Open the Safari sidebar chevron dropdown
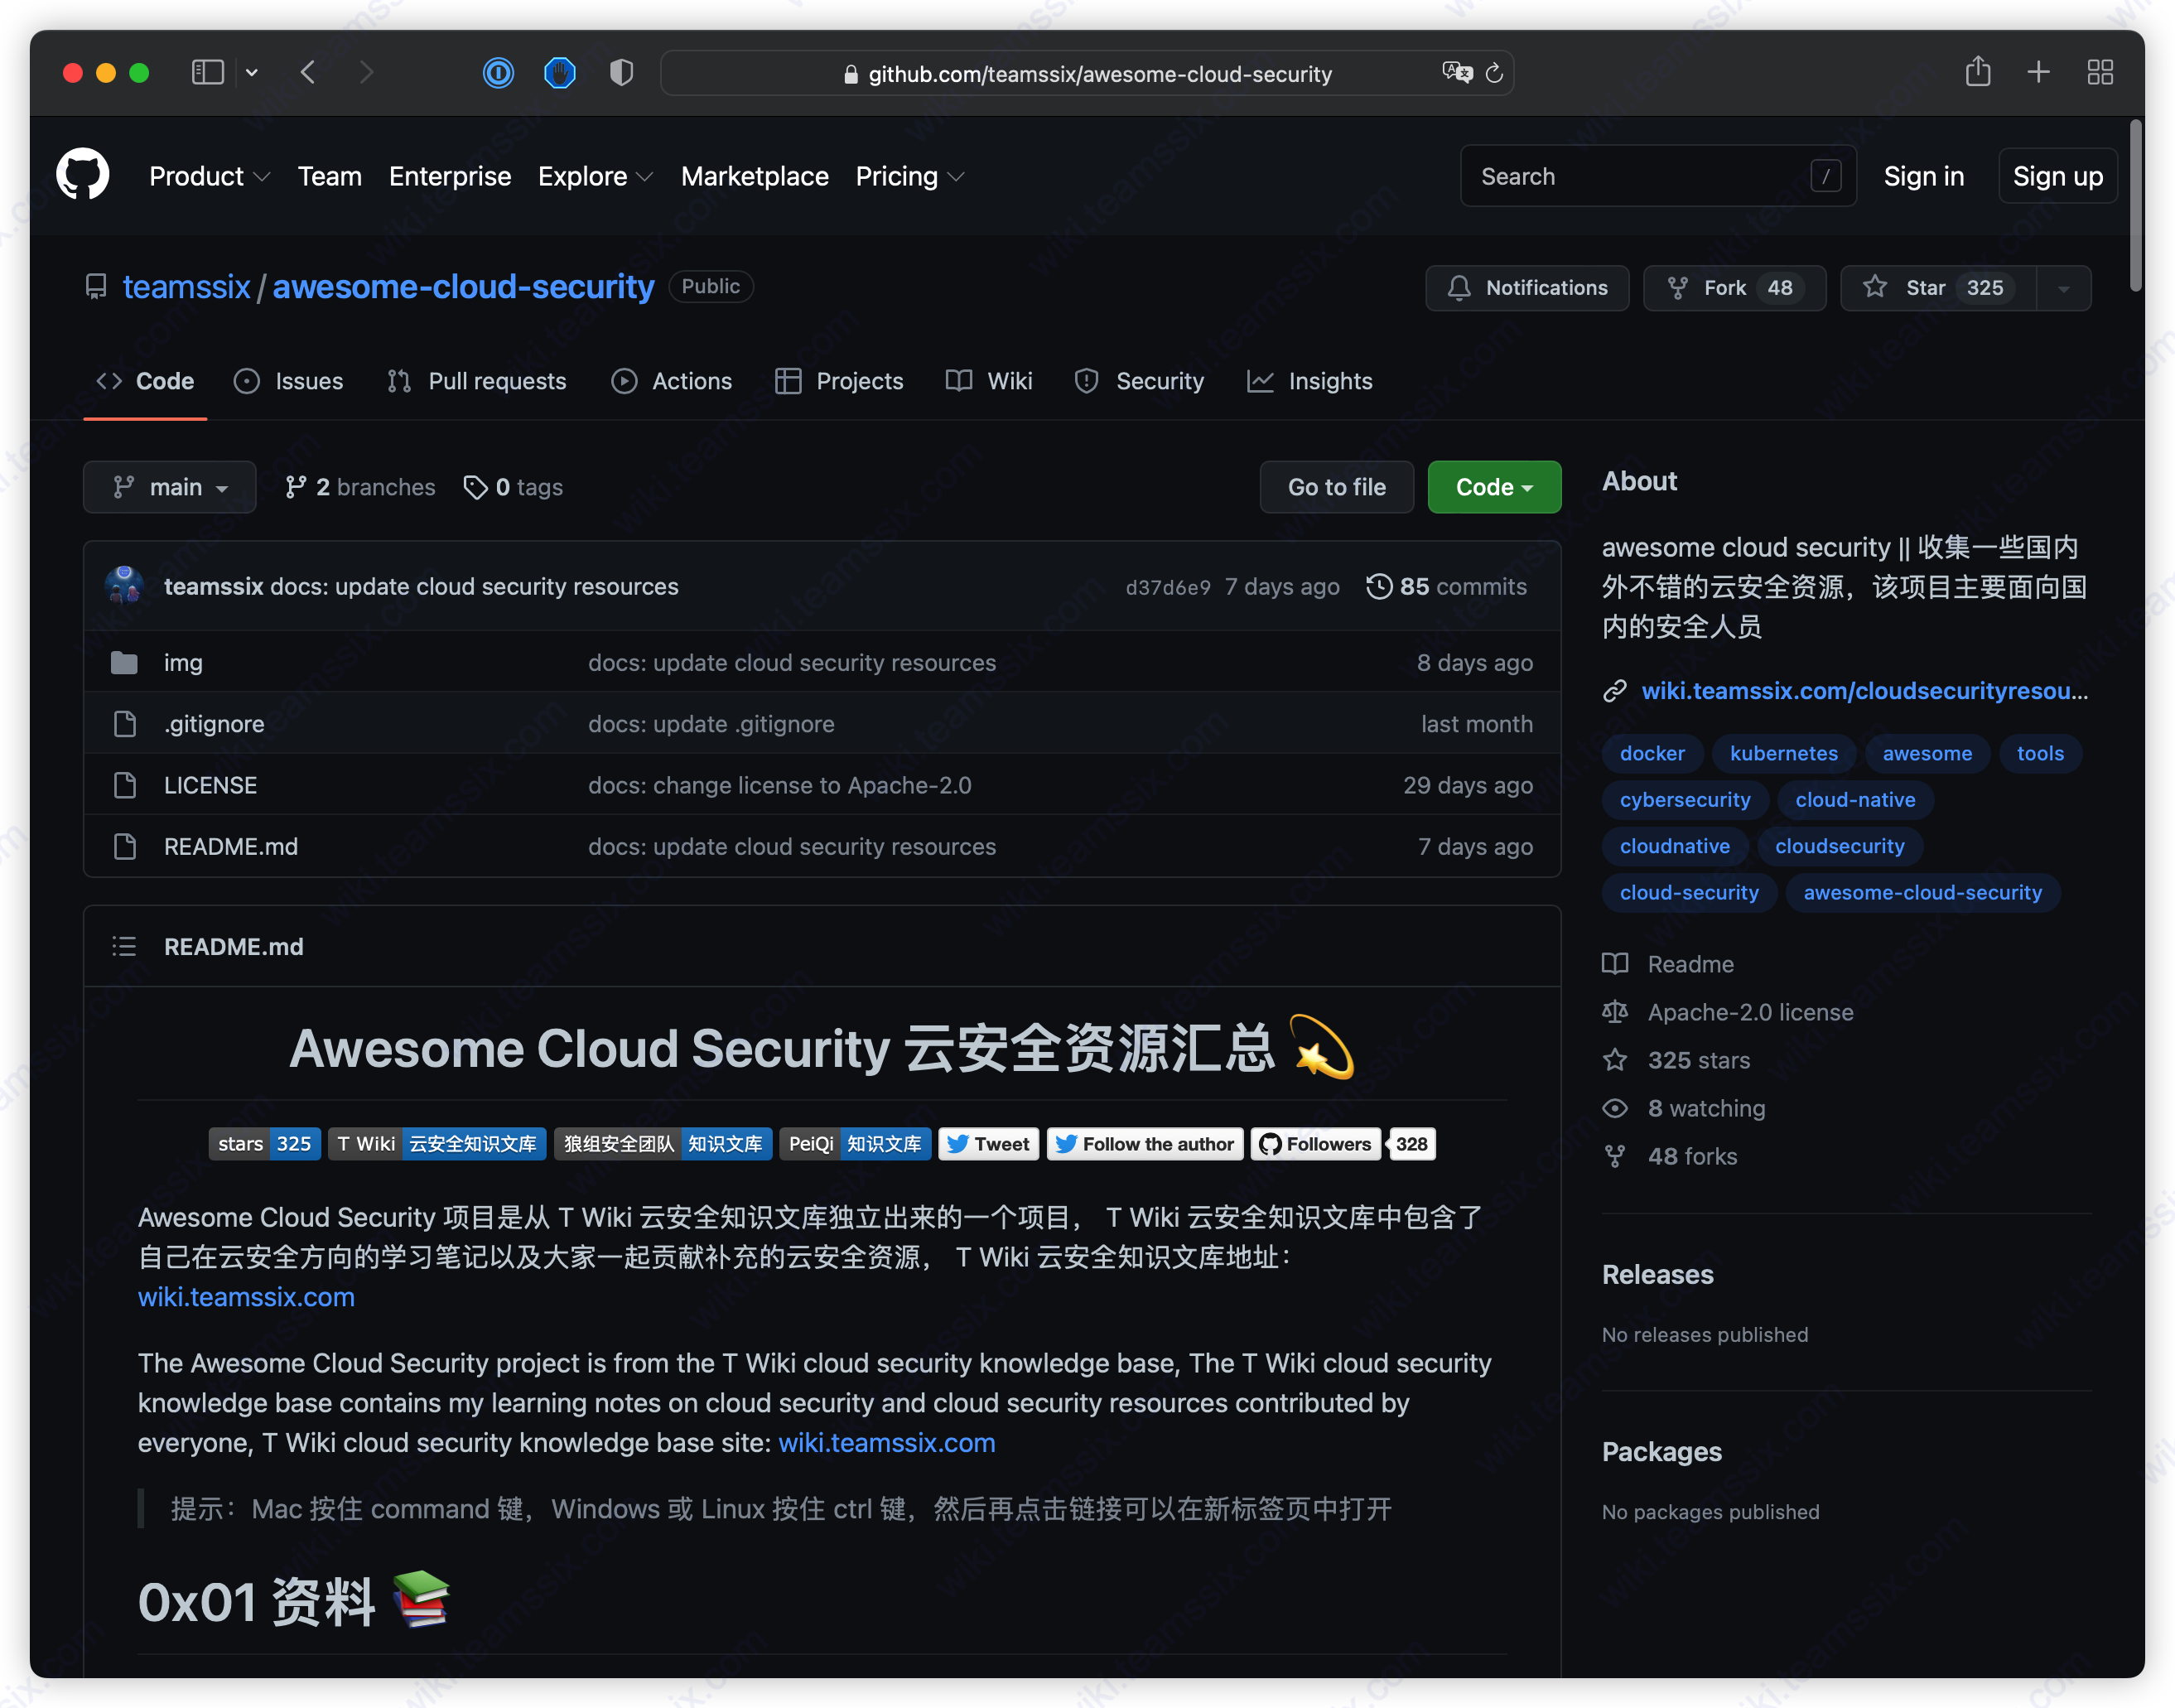This screenshot has height=1708, width=2175. click(252, 72)
